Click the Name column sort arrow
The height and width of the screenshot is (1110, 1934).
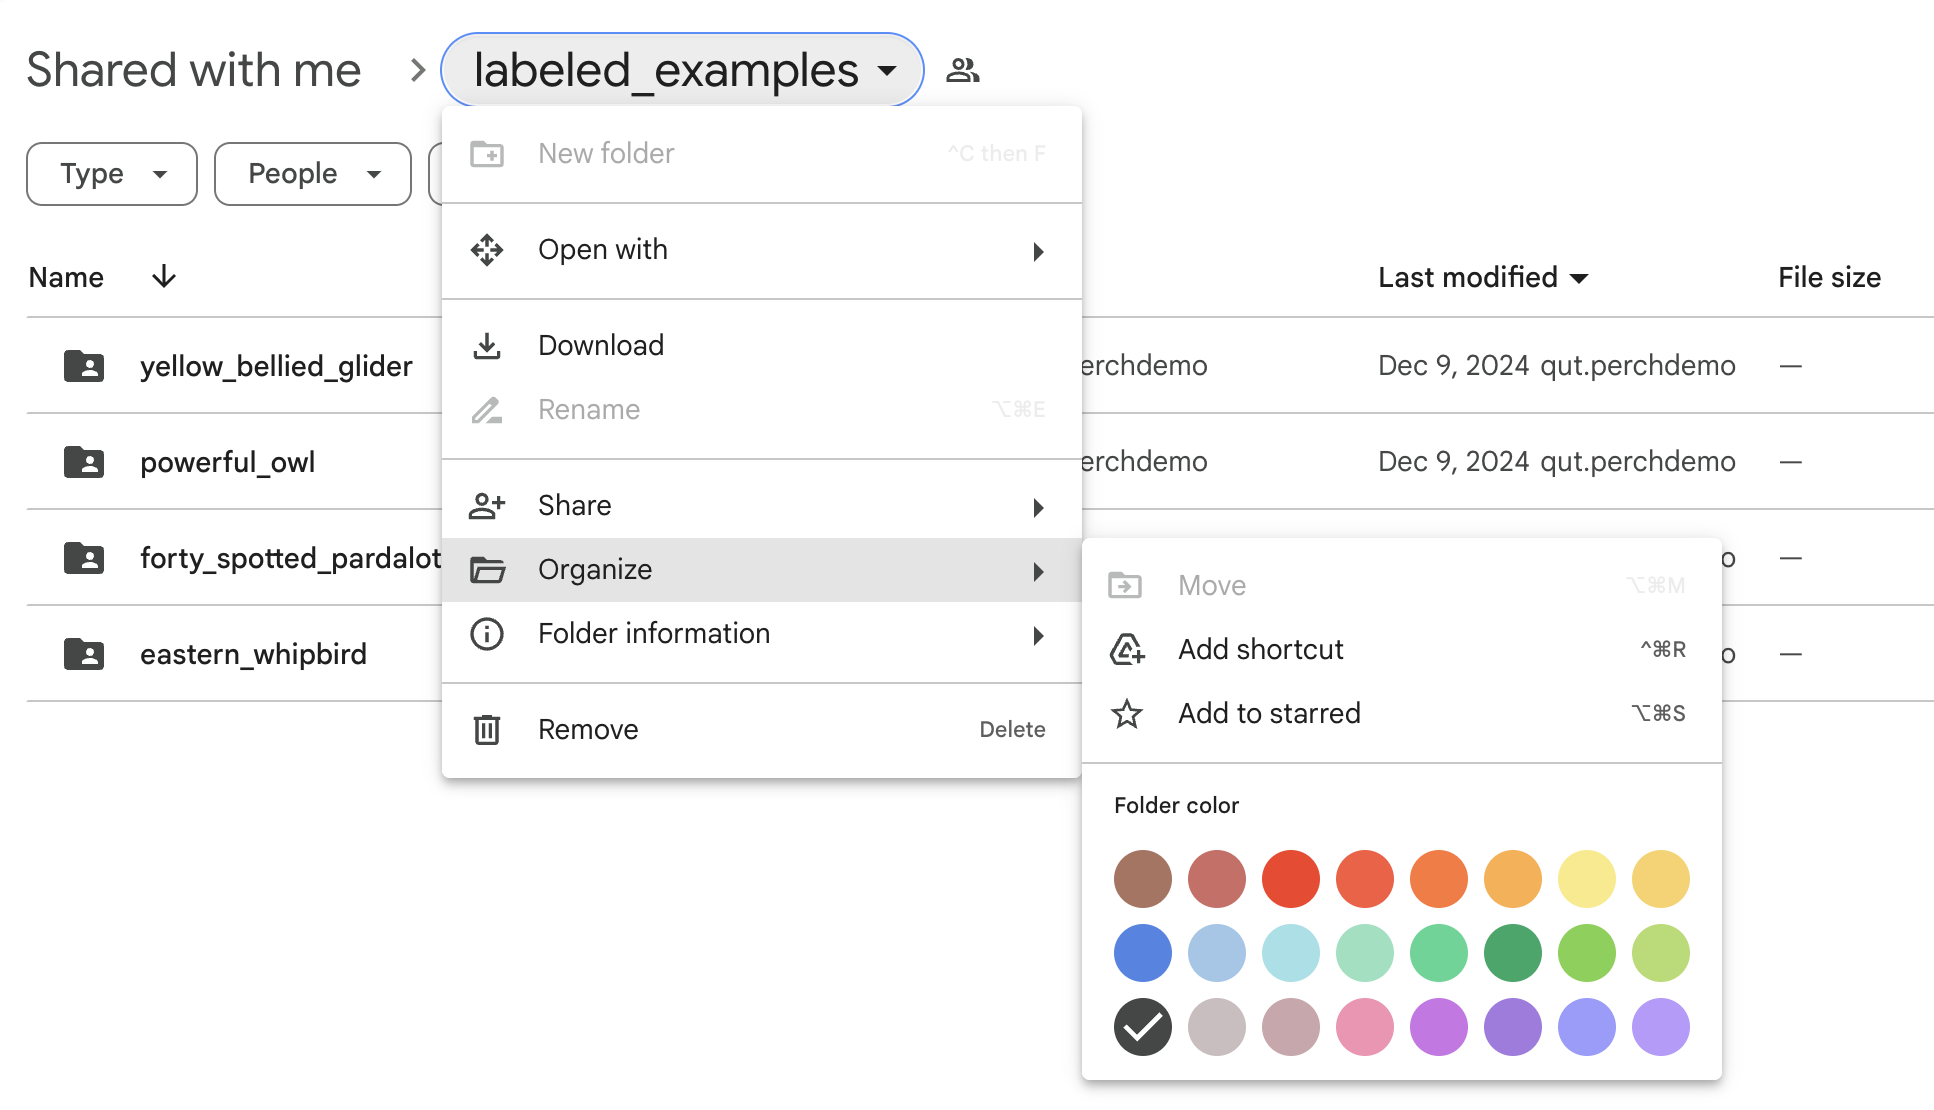(164, 277)
